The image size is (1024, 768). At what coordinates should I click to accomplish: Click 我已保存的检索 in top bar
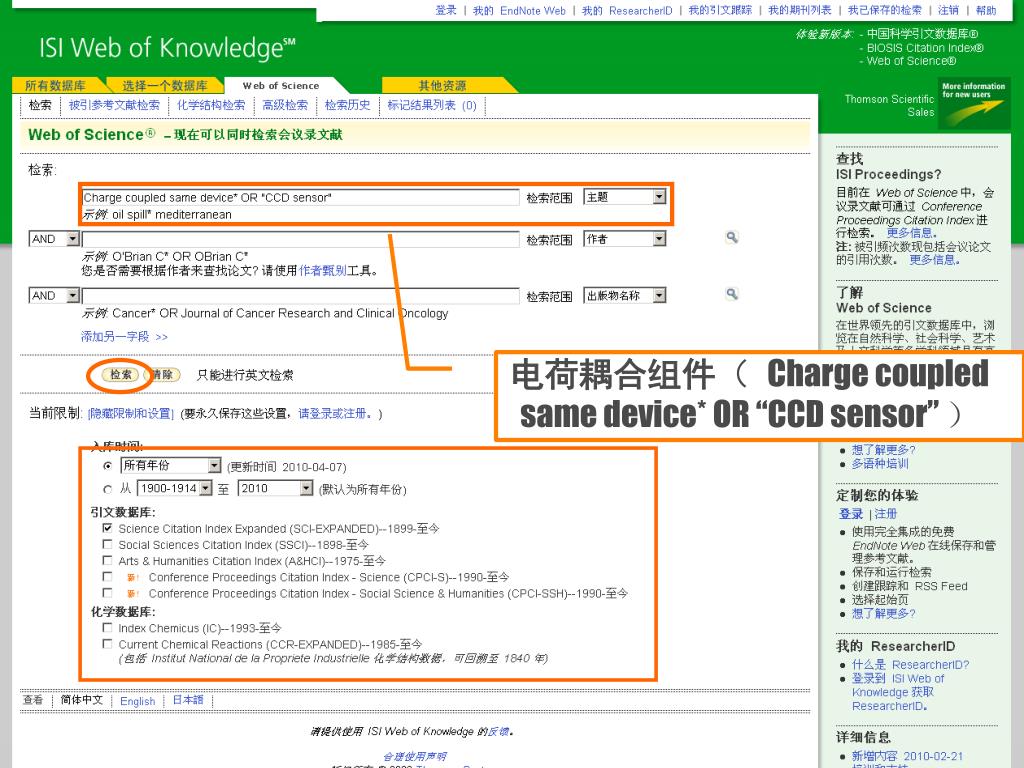(x=885, y=10)
